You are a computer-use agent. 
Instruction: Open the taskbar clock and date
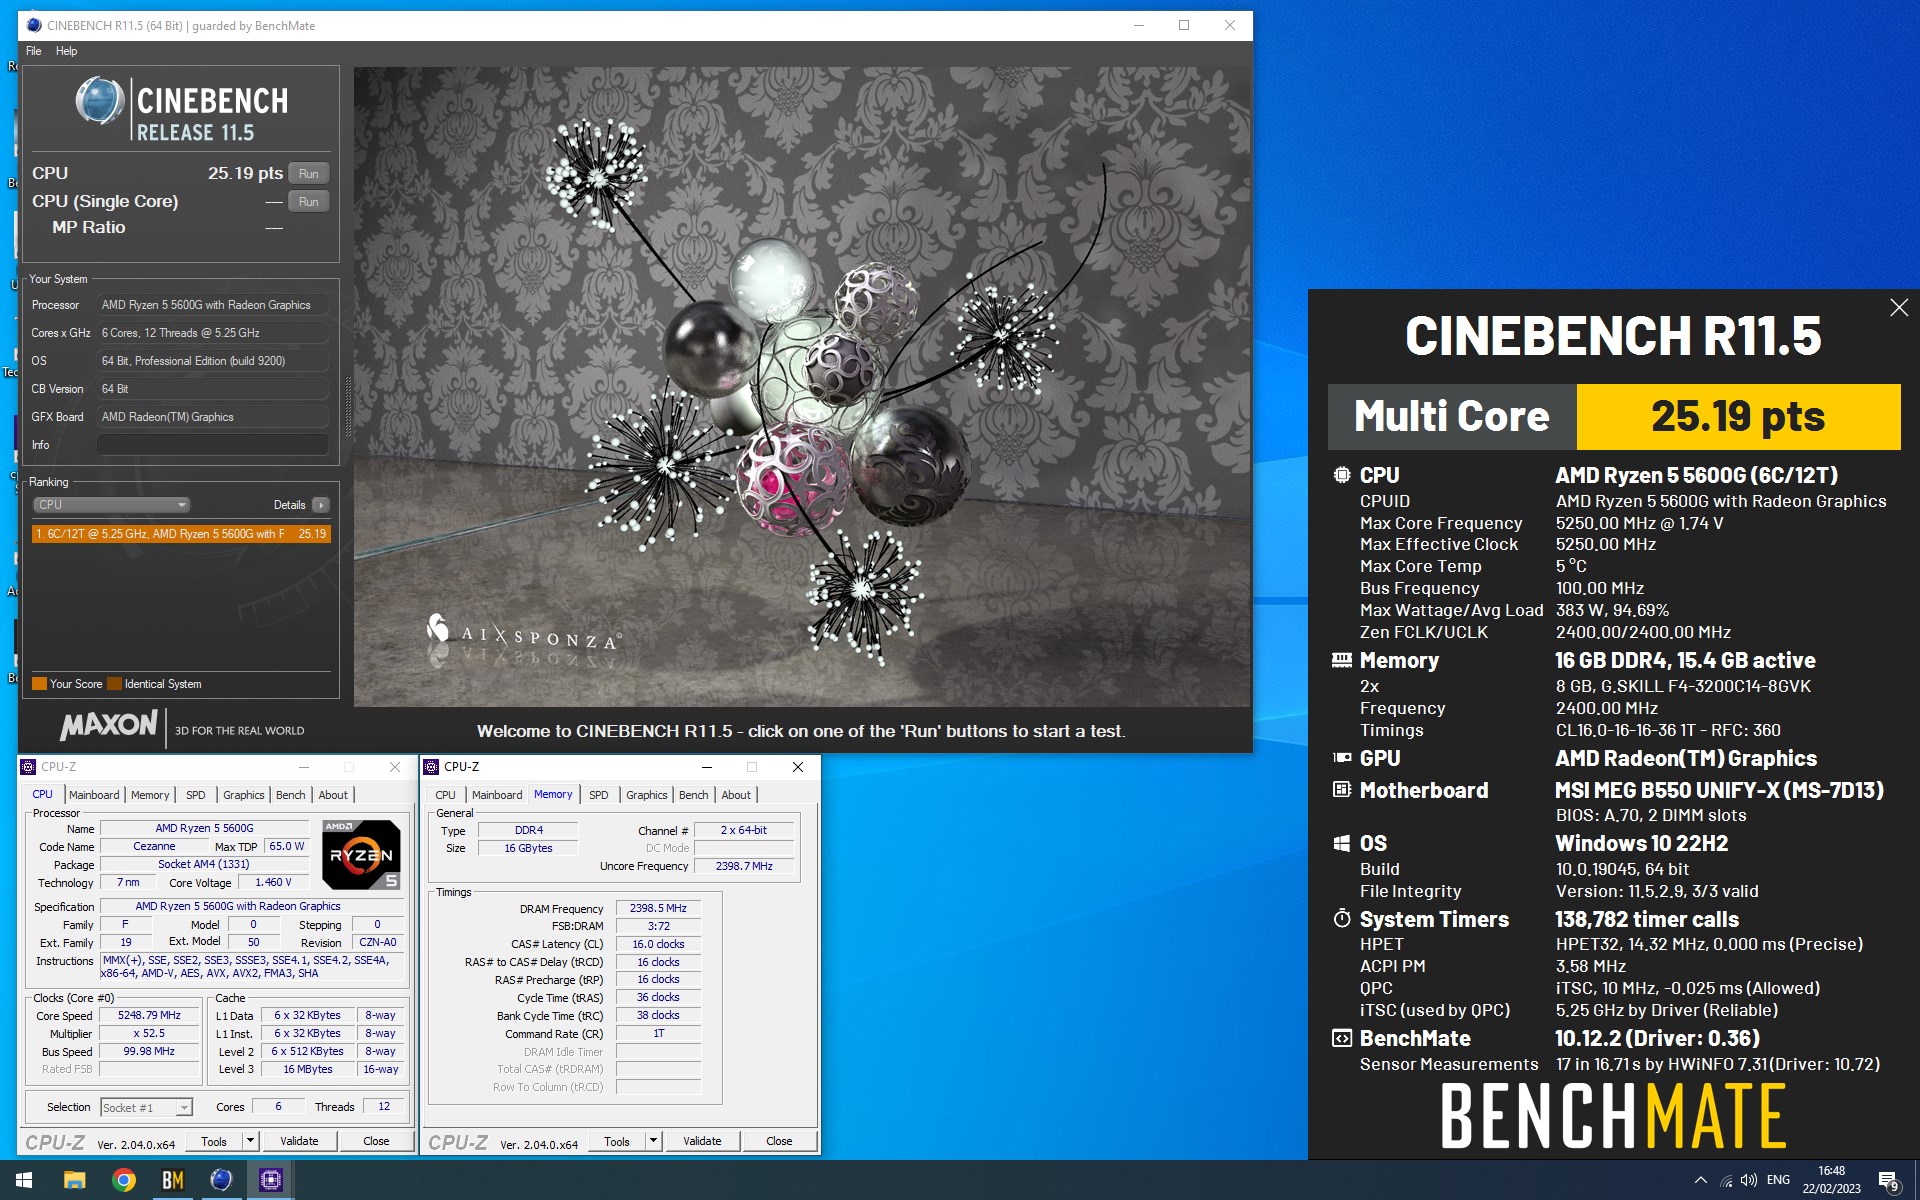point(1831,1180)
